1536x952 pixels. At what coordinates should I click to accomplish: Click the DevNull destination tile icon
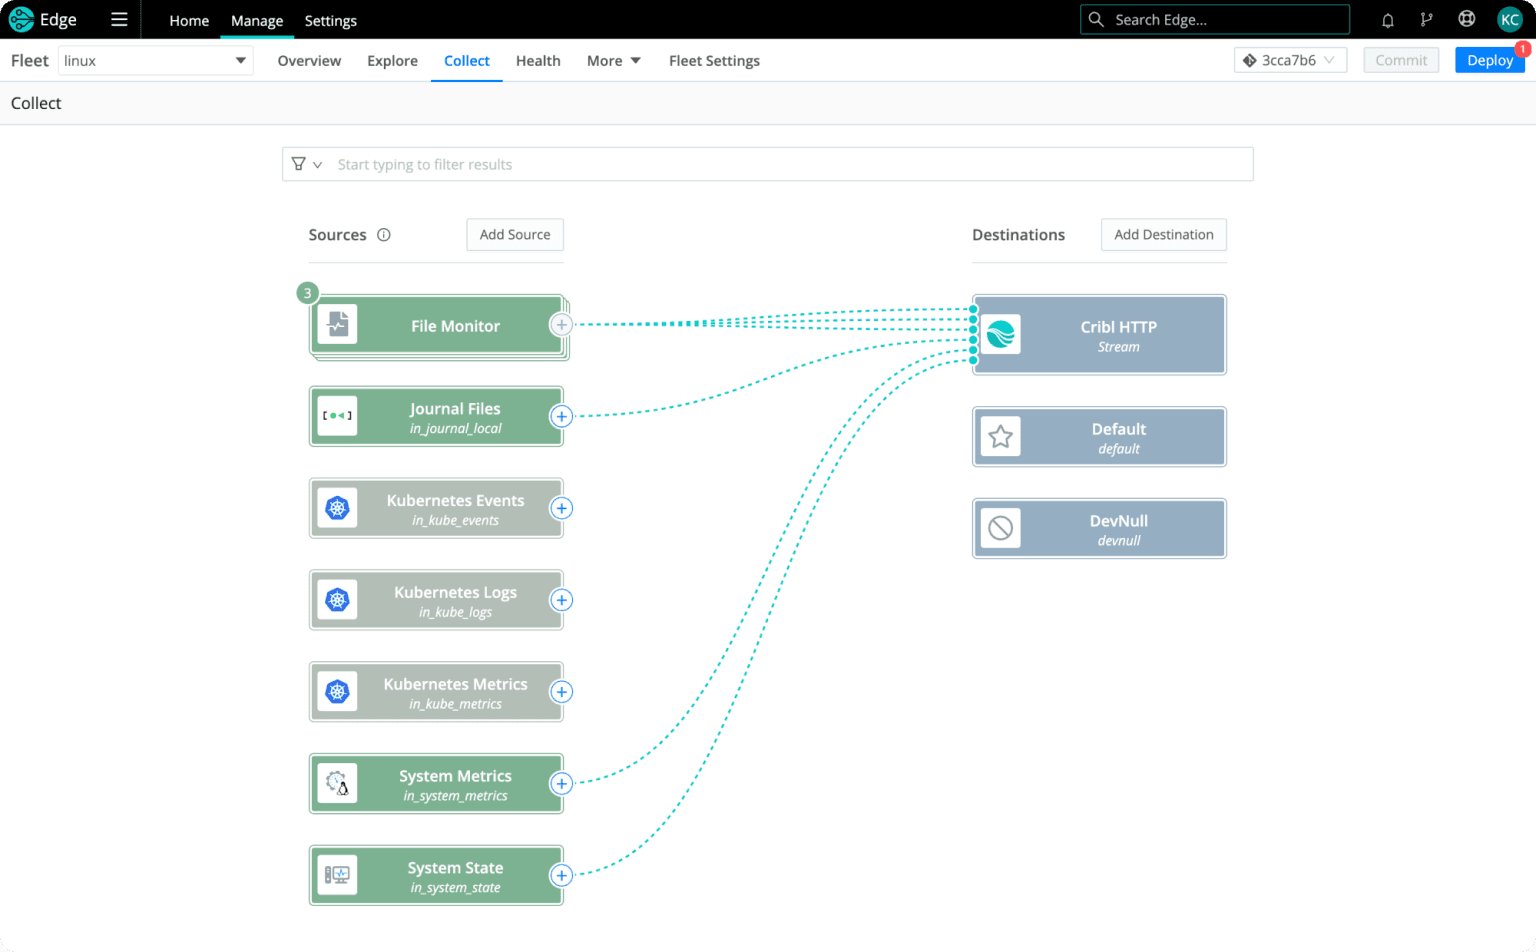[1000, 528]
